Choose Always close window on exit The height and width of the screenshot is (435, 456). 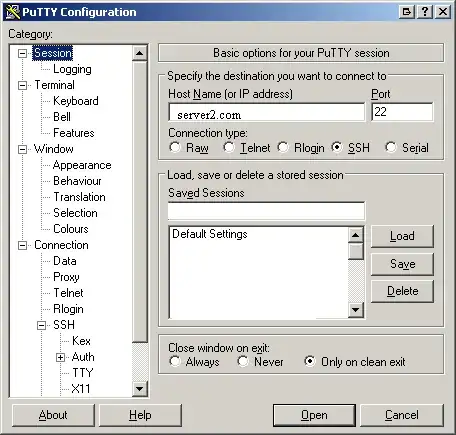[175, 361]
